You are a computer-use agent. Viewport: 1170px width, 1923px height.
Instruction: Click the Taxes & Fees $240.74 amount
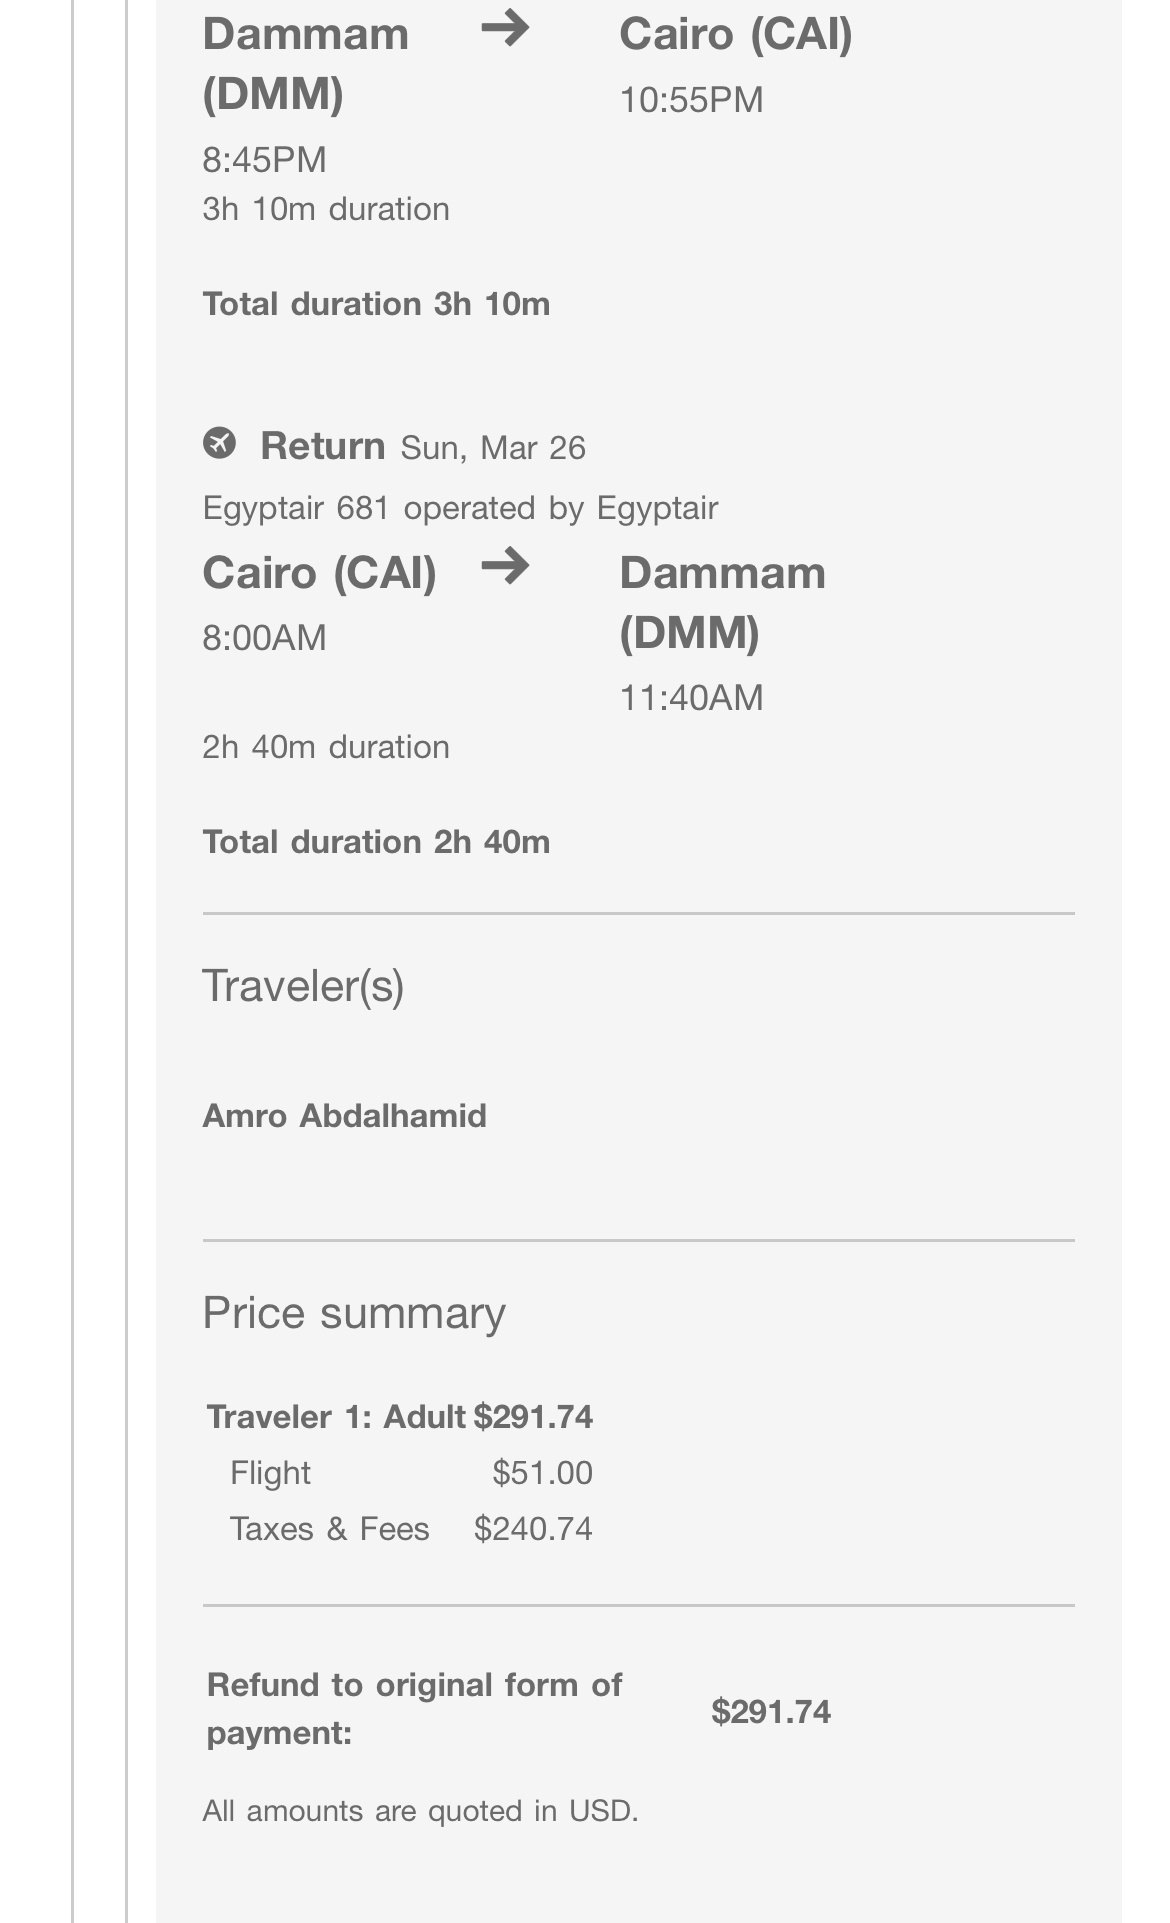click(x=533, y=1529)
